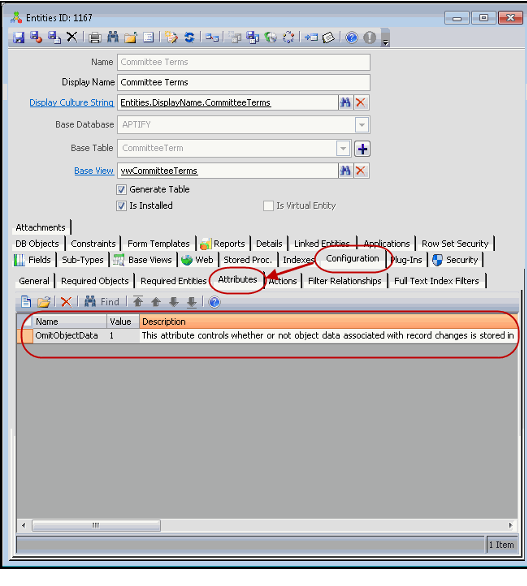This screenshot has width=527, height=586.
Task: Select the Attributes sub-tab
Action: pyautogui.click(x=238, y=280)
